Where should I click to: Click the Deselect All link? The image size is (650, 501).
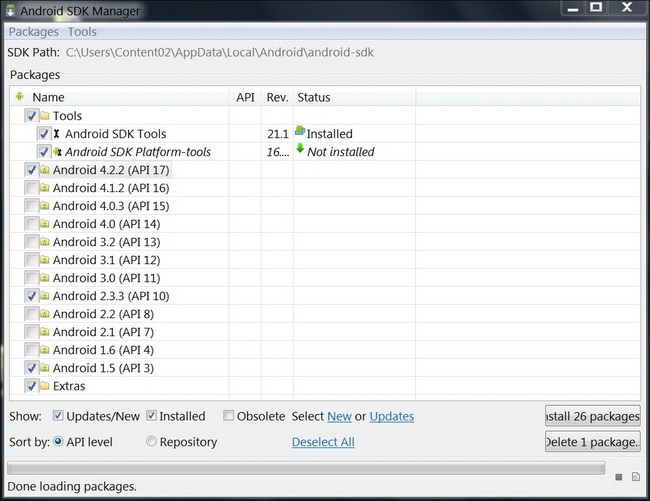[323, 442]
